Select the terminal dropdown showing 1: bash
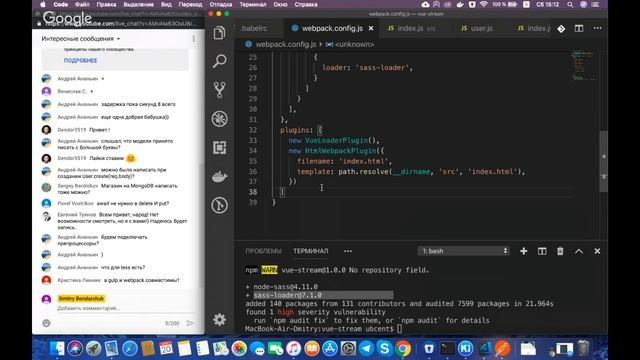 [464, 251]
